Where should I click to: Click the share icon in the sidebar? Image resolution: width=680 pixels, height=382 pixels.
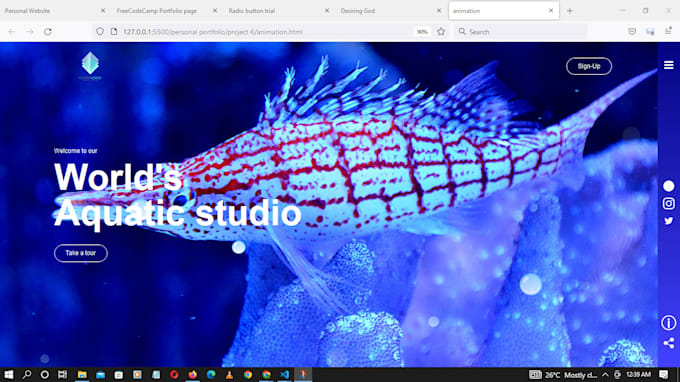[668, 343]
